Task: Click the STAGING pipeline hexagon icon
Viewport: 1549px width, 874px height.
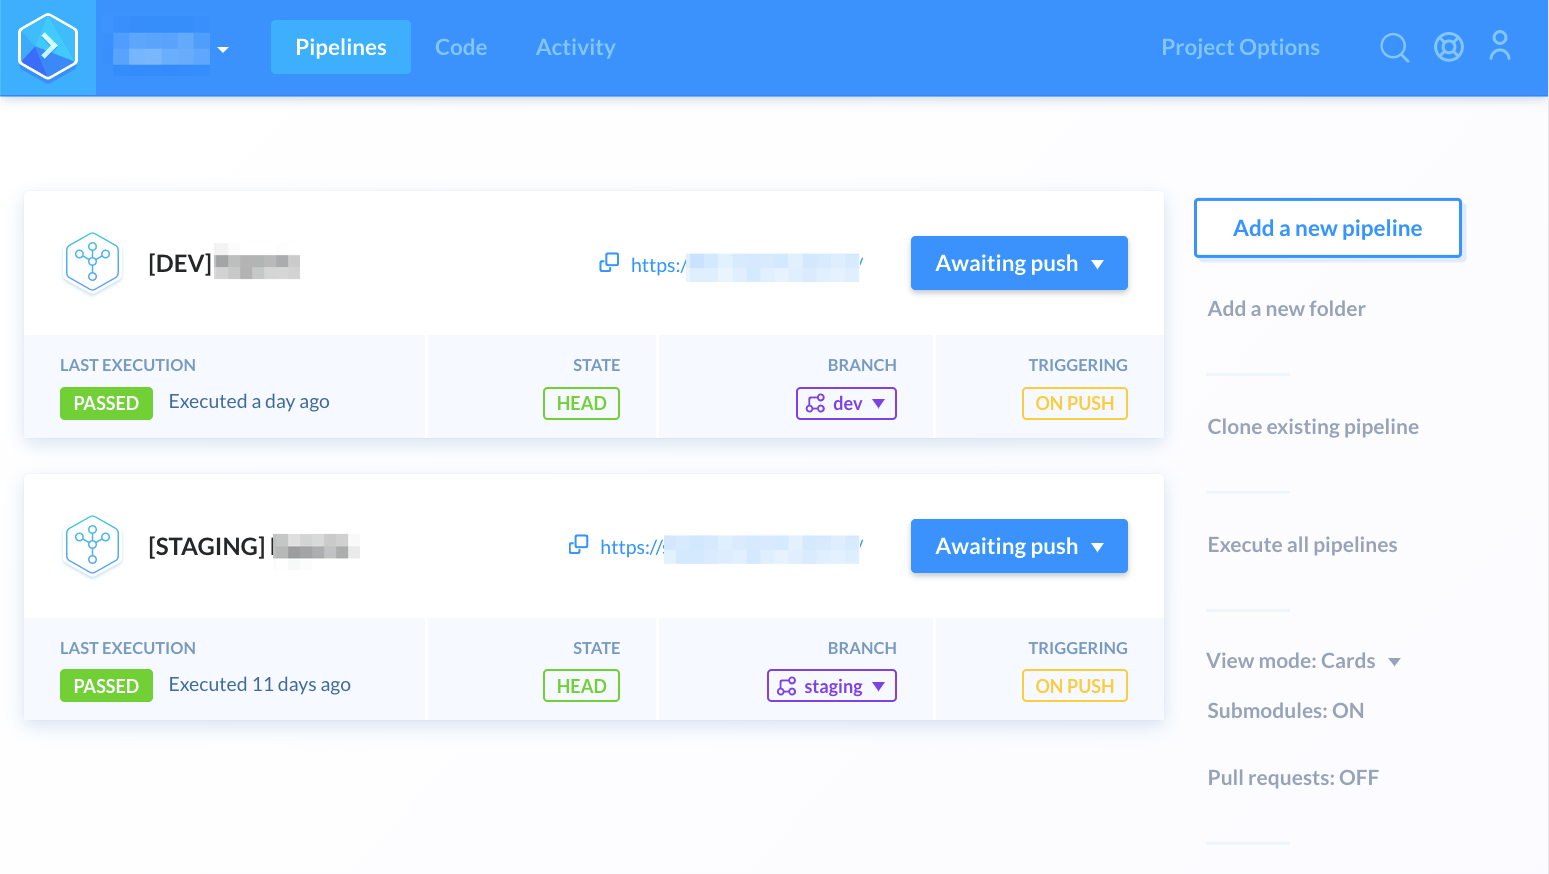Action: click(92, 546)
